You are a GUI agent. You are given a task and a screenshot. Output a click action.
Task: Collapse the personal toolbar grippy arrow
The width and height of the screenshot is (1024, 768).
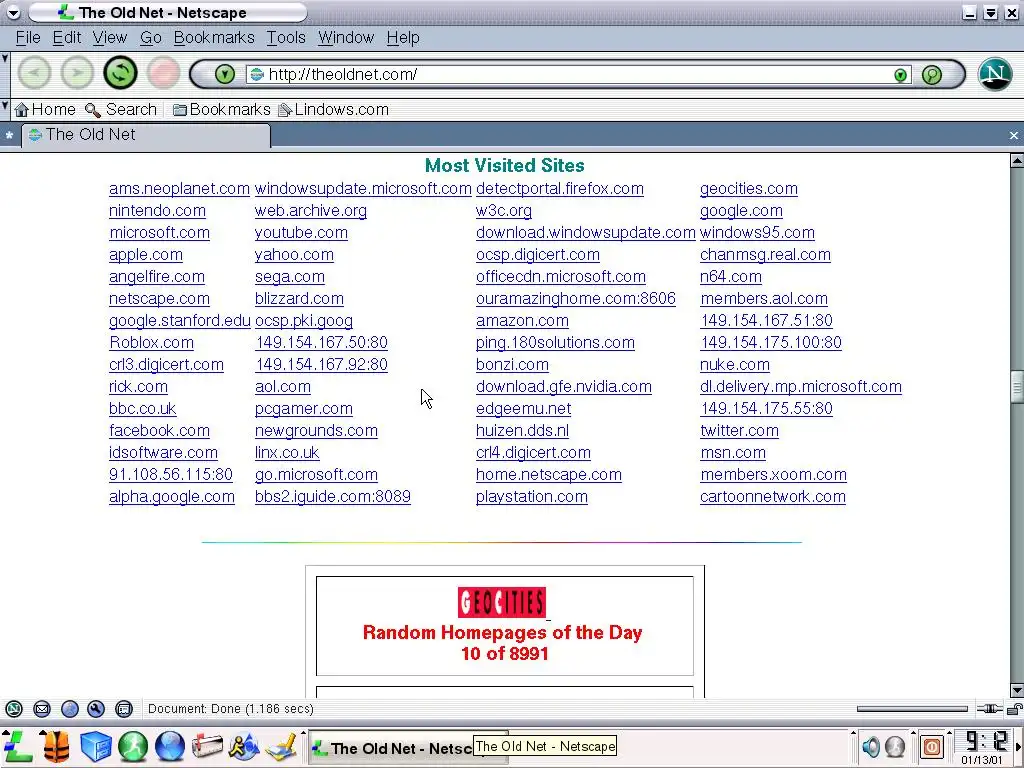coord(5,105)
